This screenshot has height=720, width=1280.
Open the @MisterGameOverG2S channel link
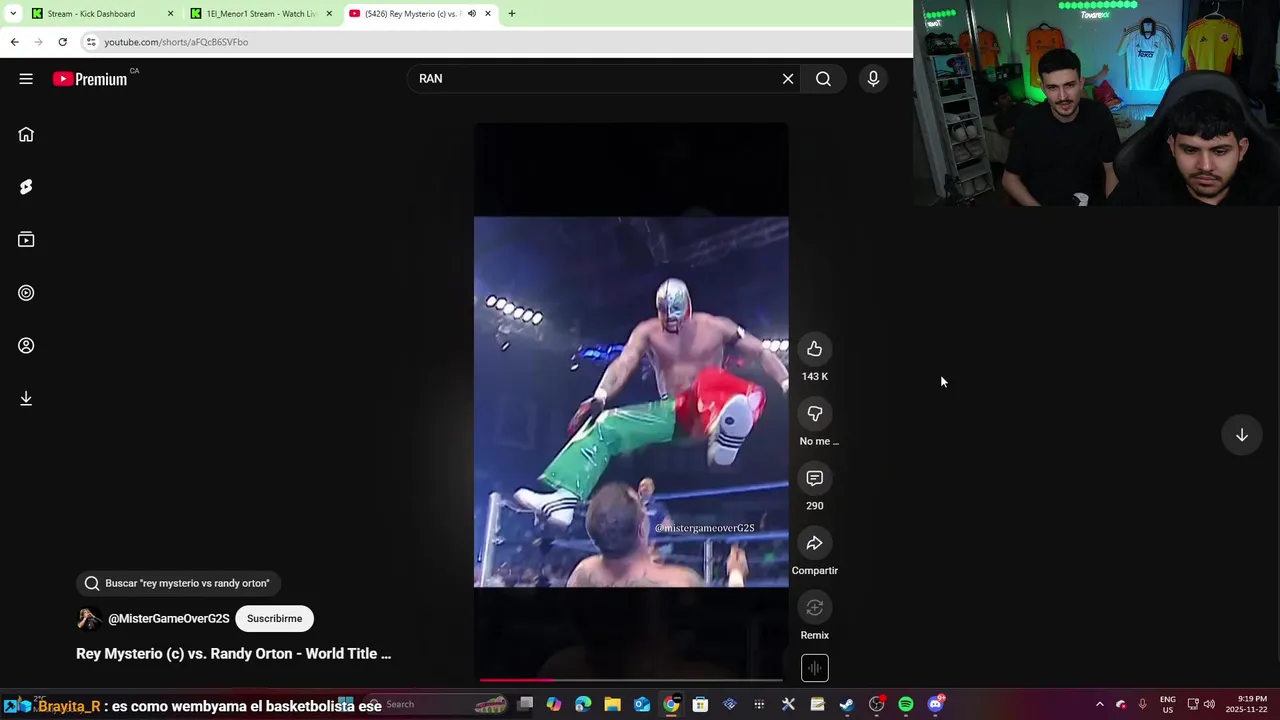coord(168,619)
